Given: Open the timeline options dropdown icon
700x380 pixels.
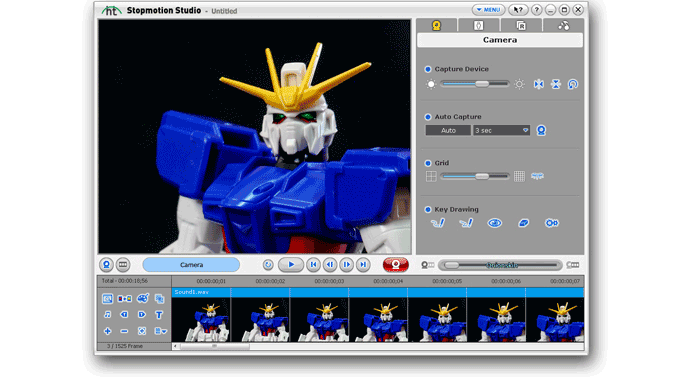Looking at the screenshot, I should (160, 331).
